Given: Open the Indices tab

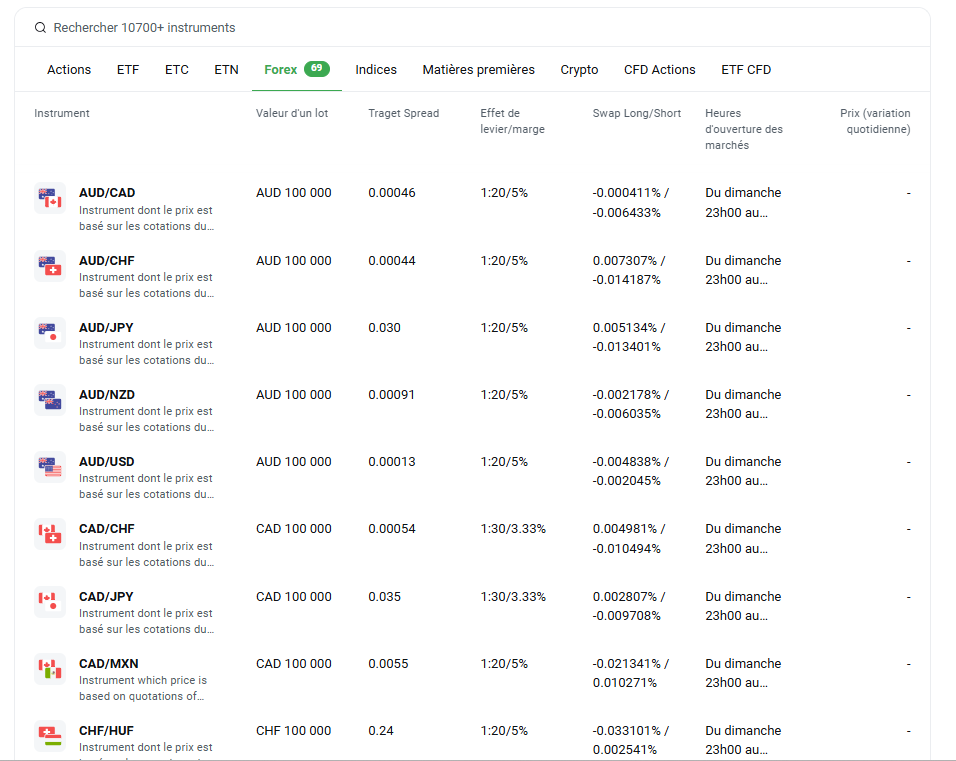Looking at the screenshot, I should pos(376,70).
